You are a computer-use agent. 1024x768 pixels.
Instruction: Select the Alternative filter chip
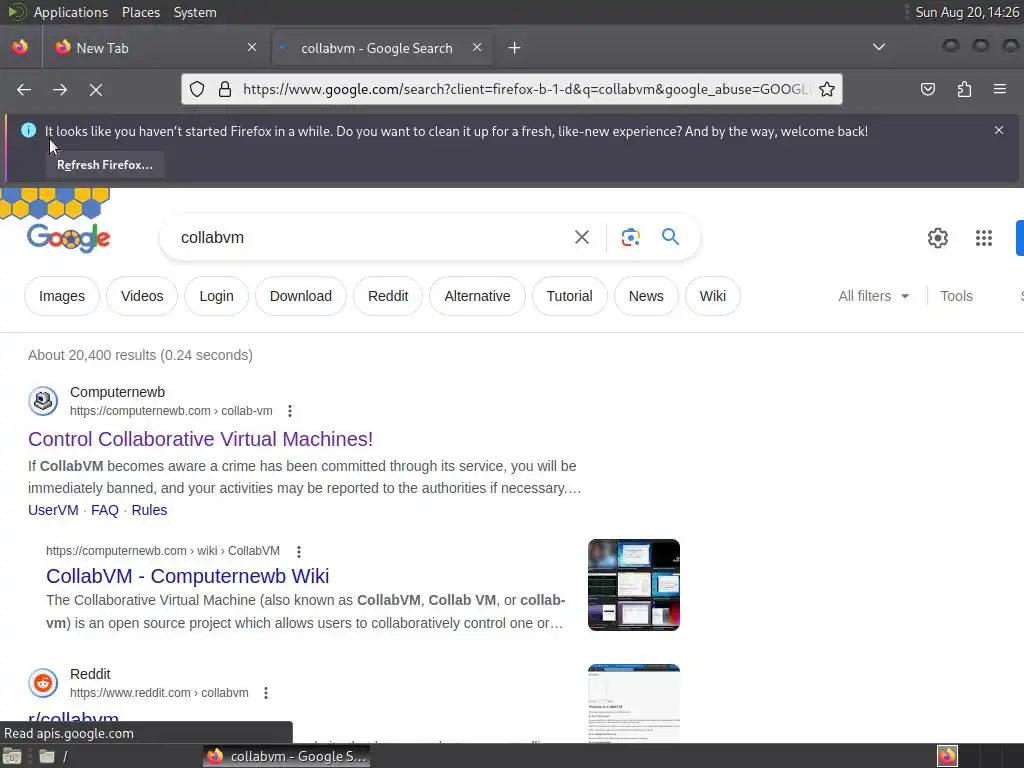[x=477, y=296]
